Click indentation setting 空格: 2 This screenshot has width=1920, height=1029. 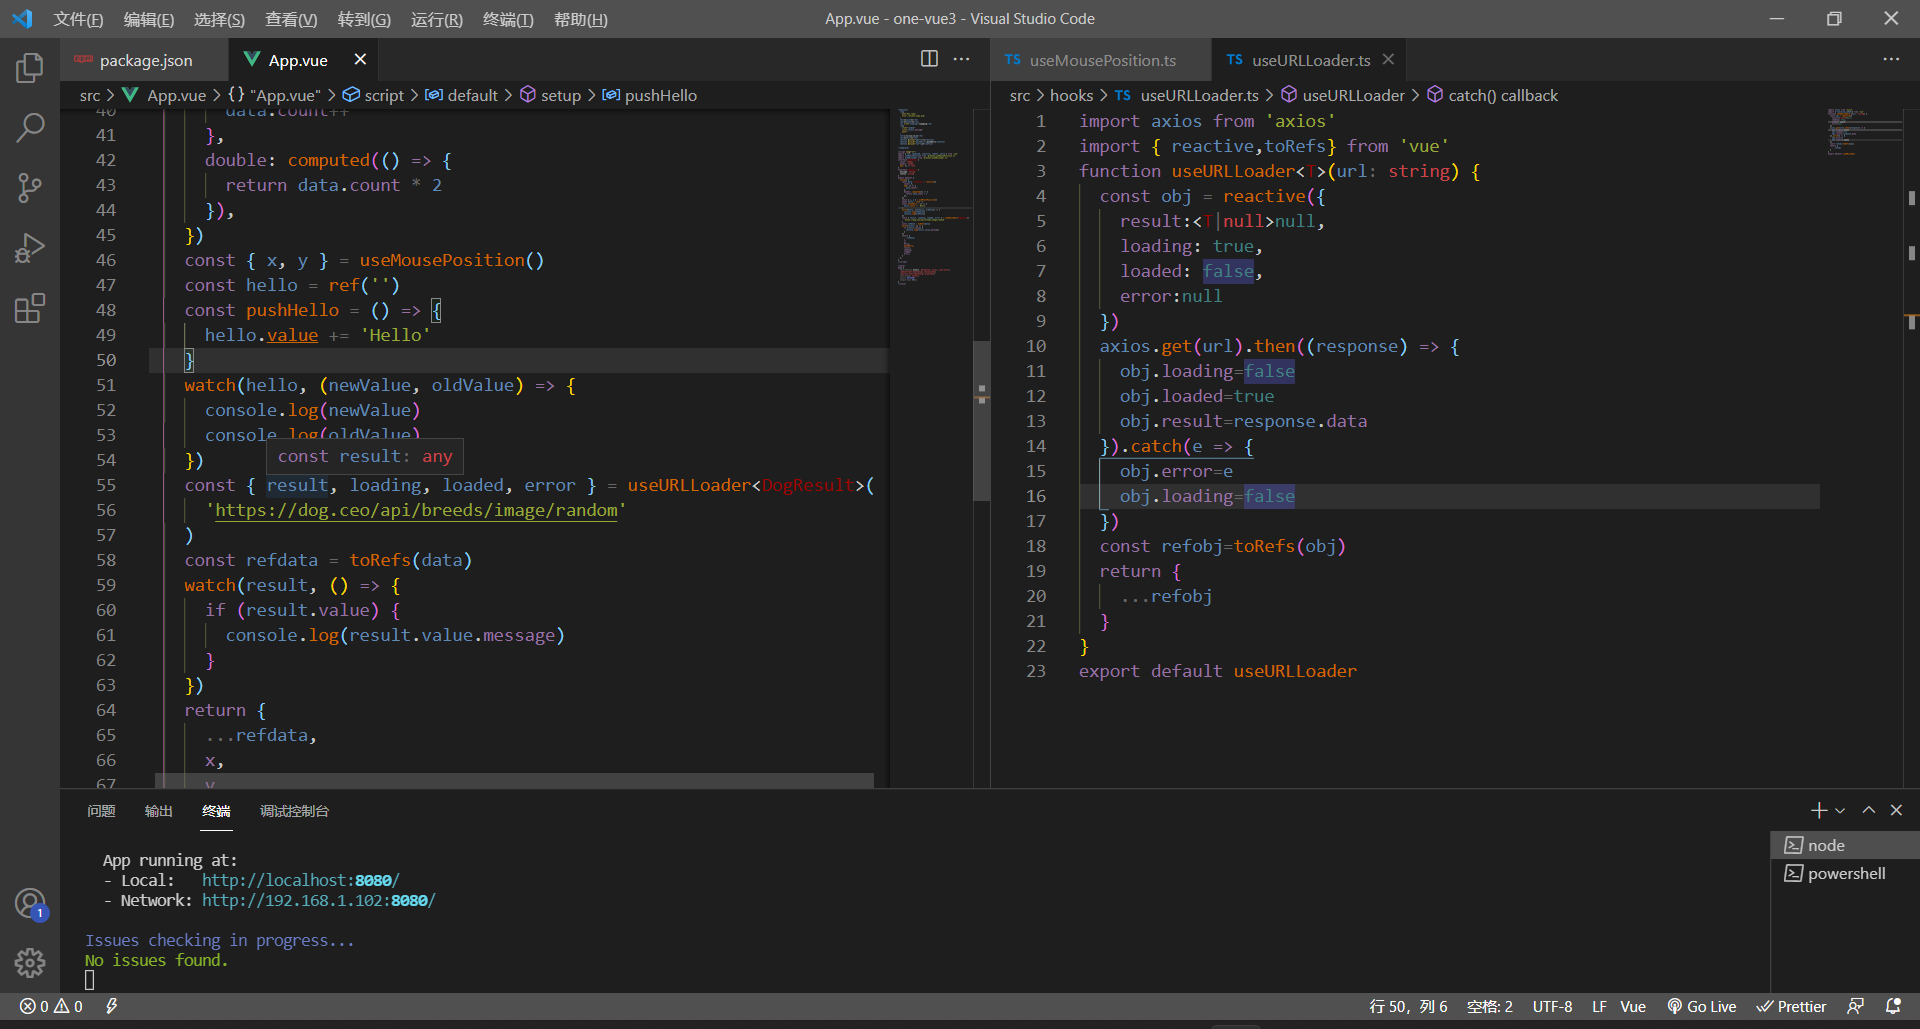(x=1490, y=1006)
